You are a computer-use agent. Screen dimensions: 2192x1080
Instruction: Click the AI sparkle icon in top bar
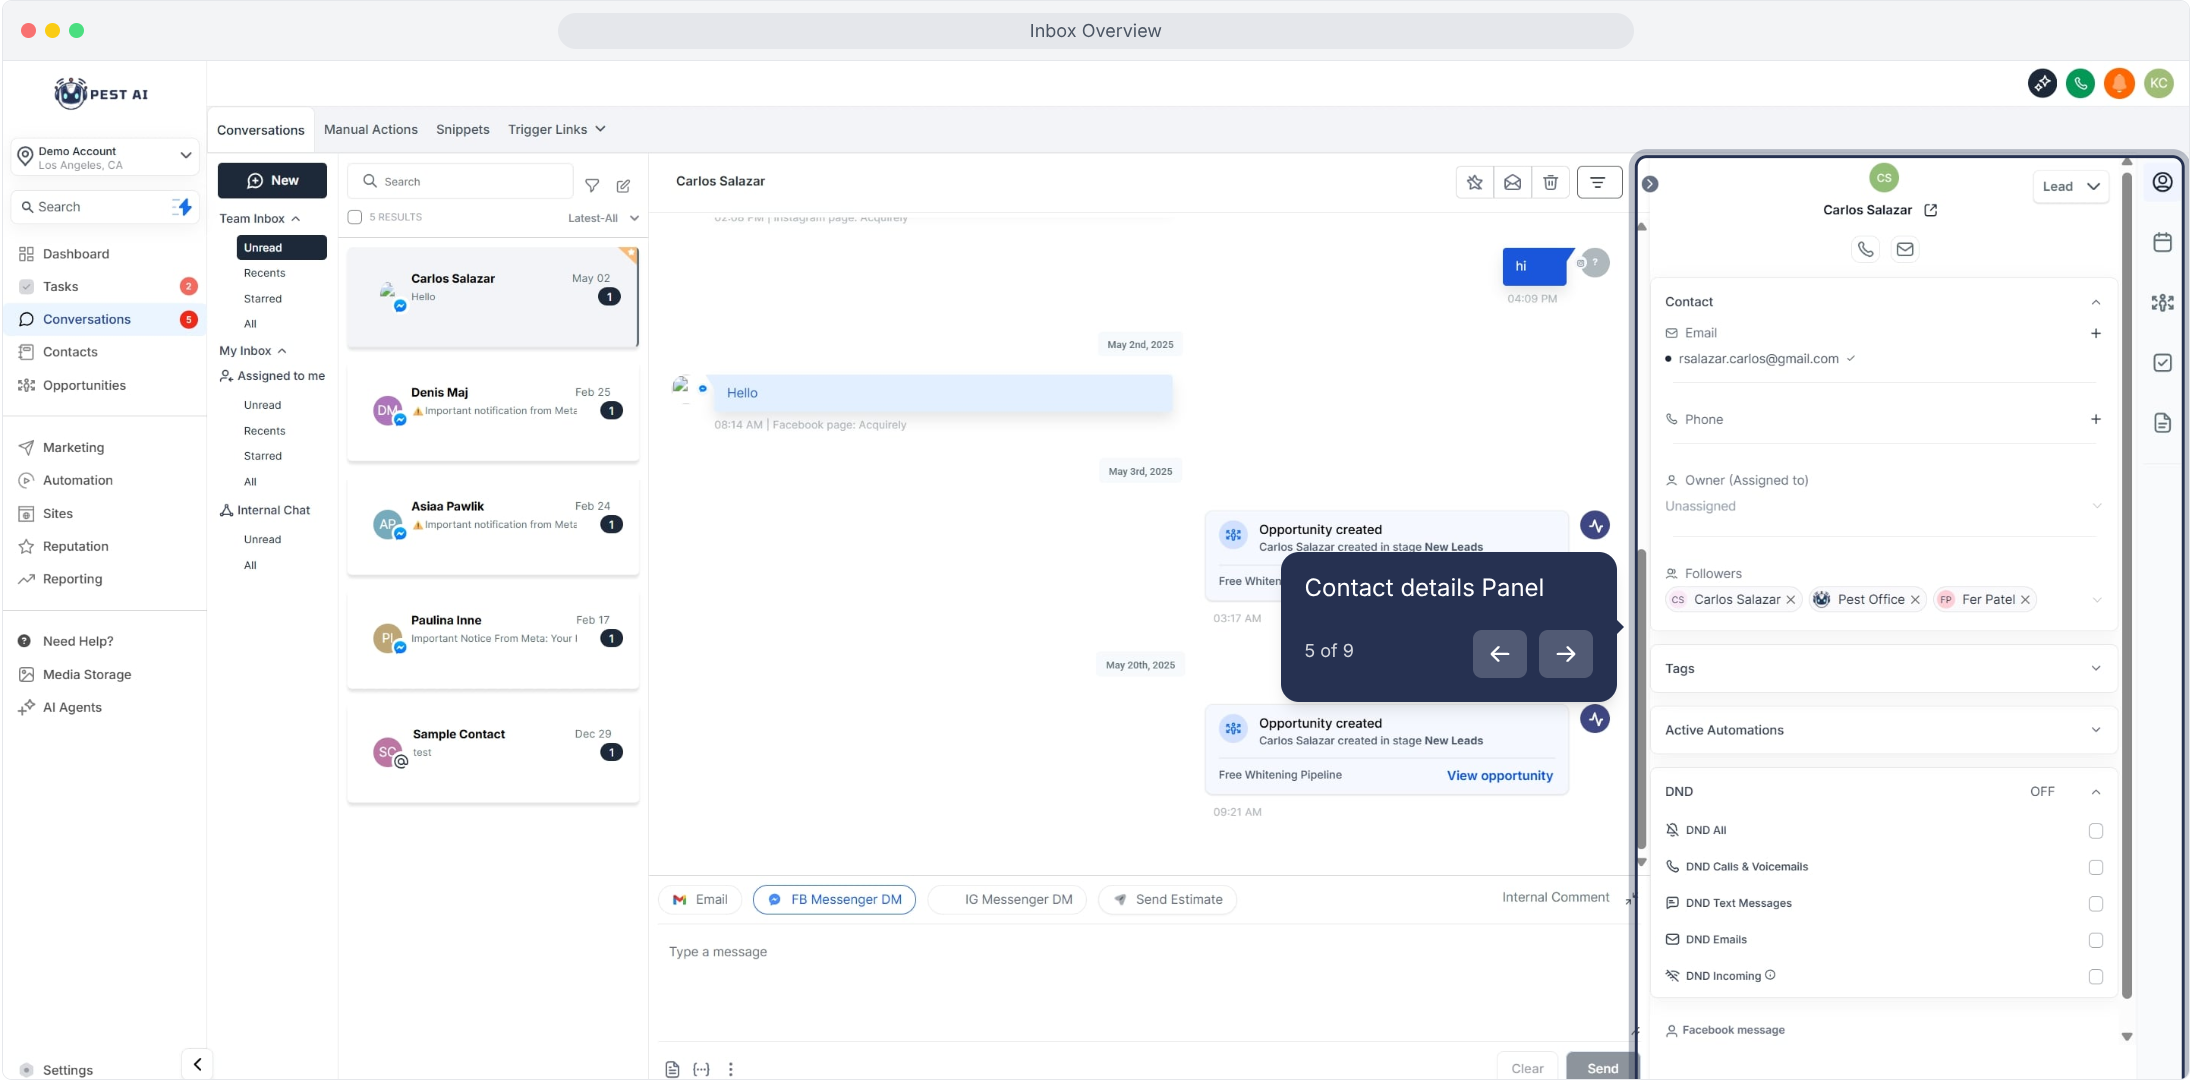(x=2042, y=83)
